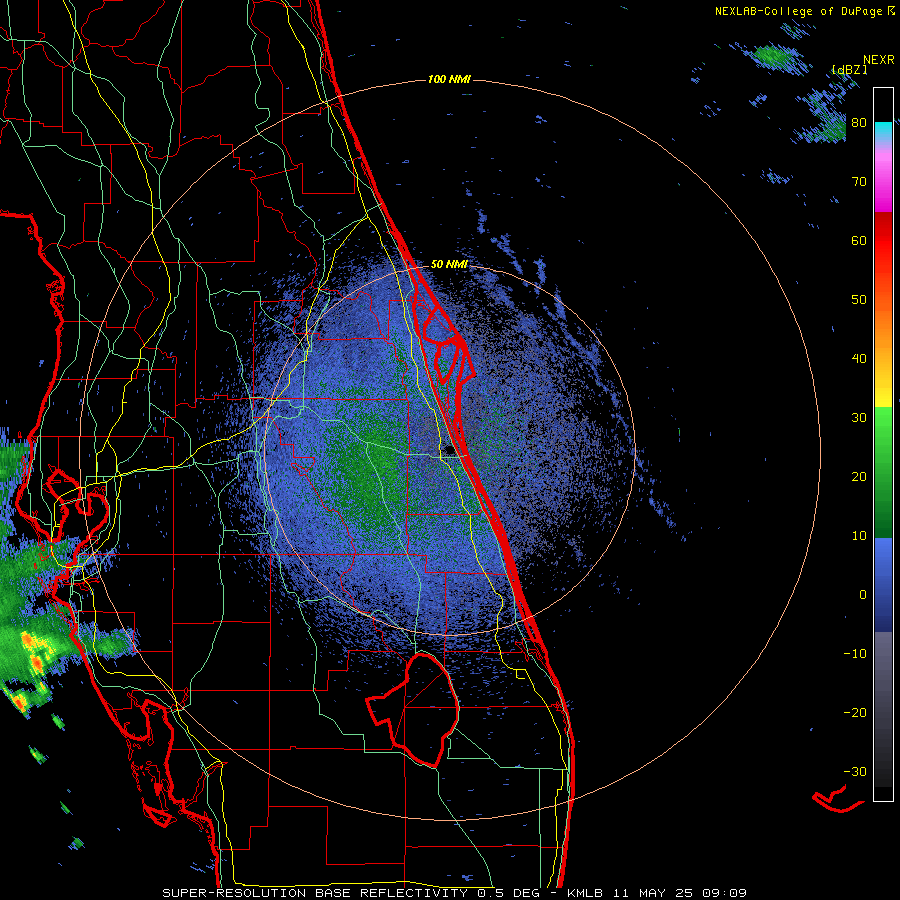Screen dimensions: 900x900
Task: Click the 10 value on dBZ scale
Action: (x=859, y=536)
